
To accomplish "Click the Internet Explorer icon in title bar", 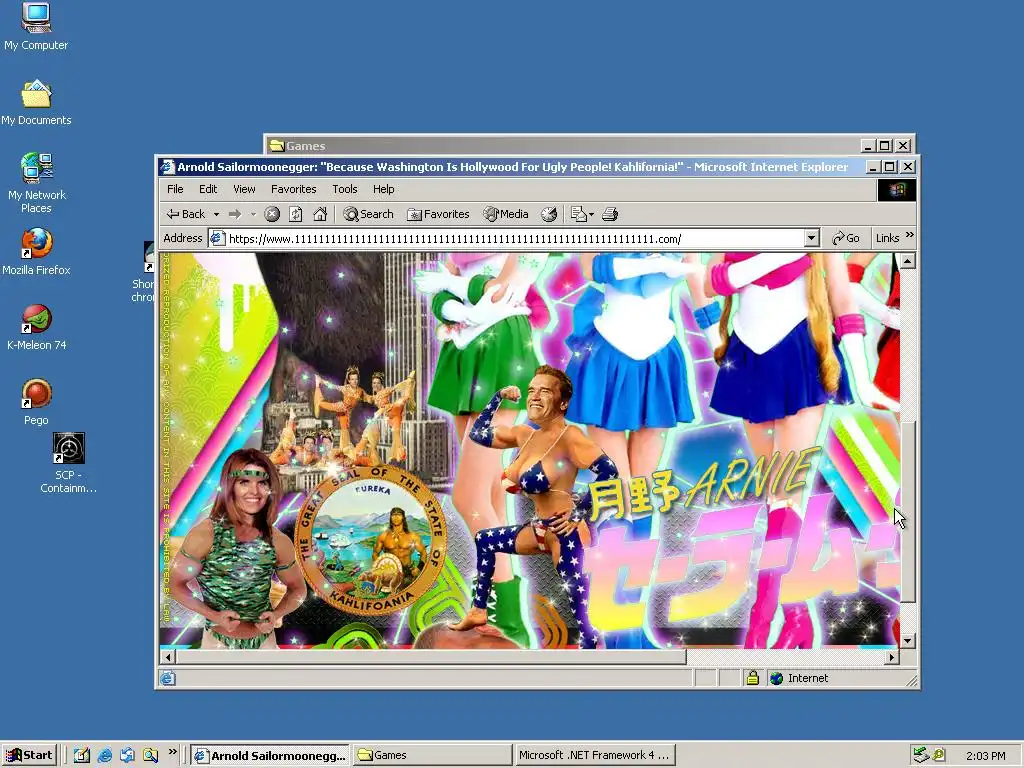I will point(167,167).
